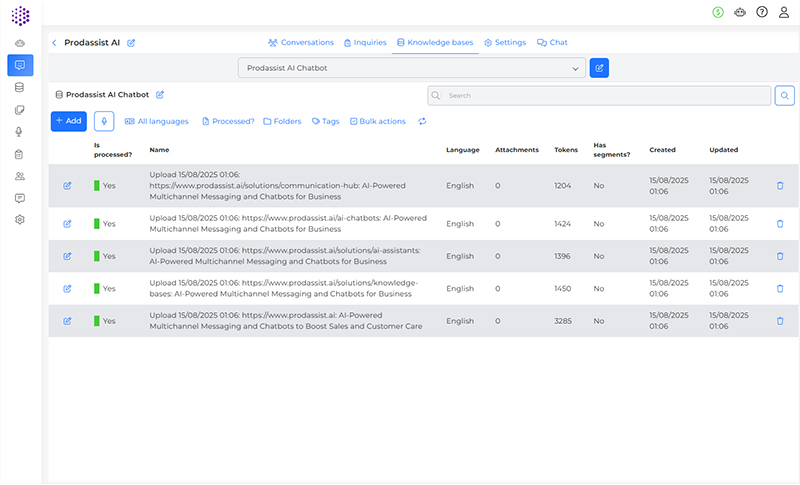
Task: Switch to the Inquiries tab
Action: [x=366, y=43]
